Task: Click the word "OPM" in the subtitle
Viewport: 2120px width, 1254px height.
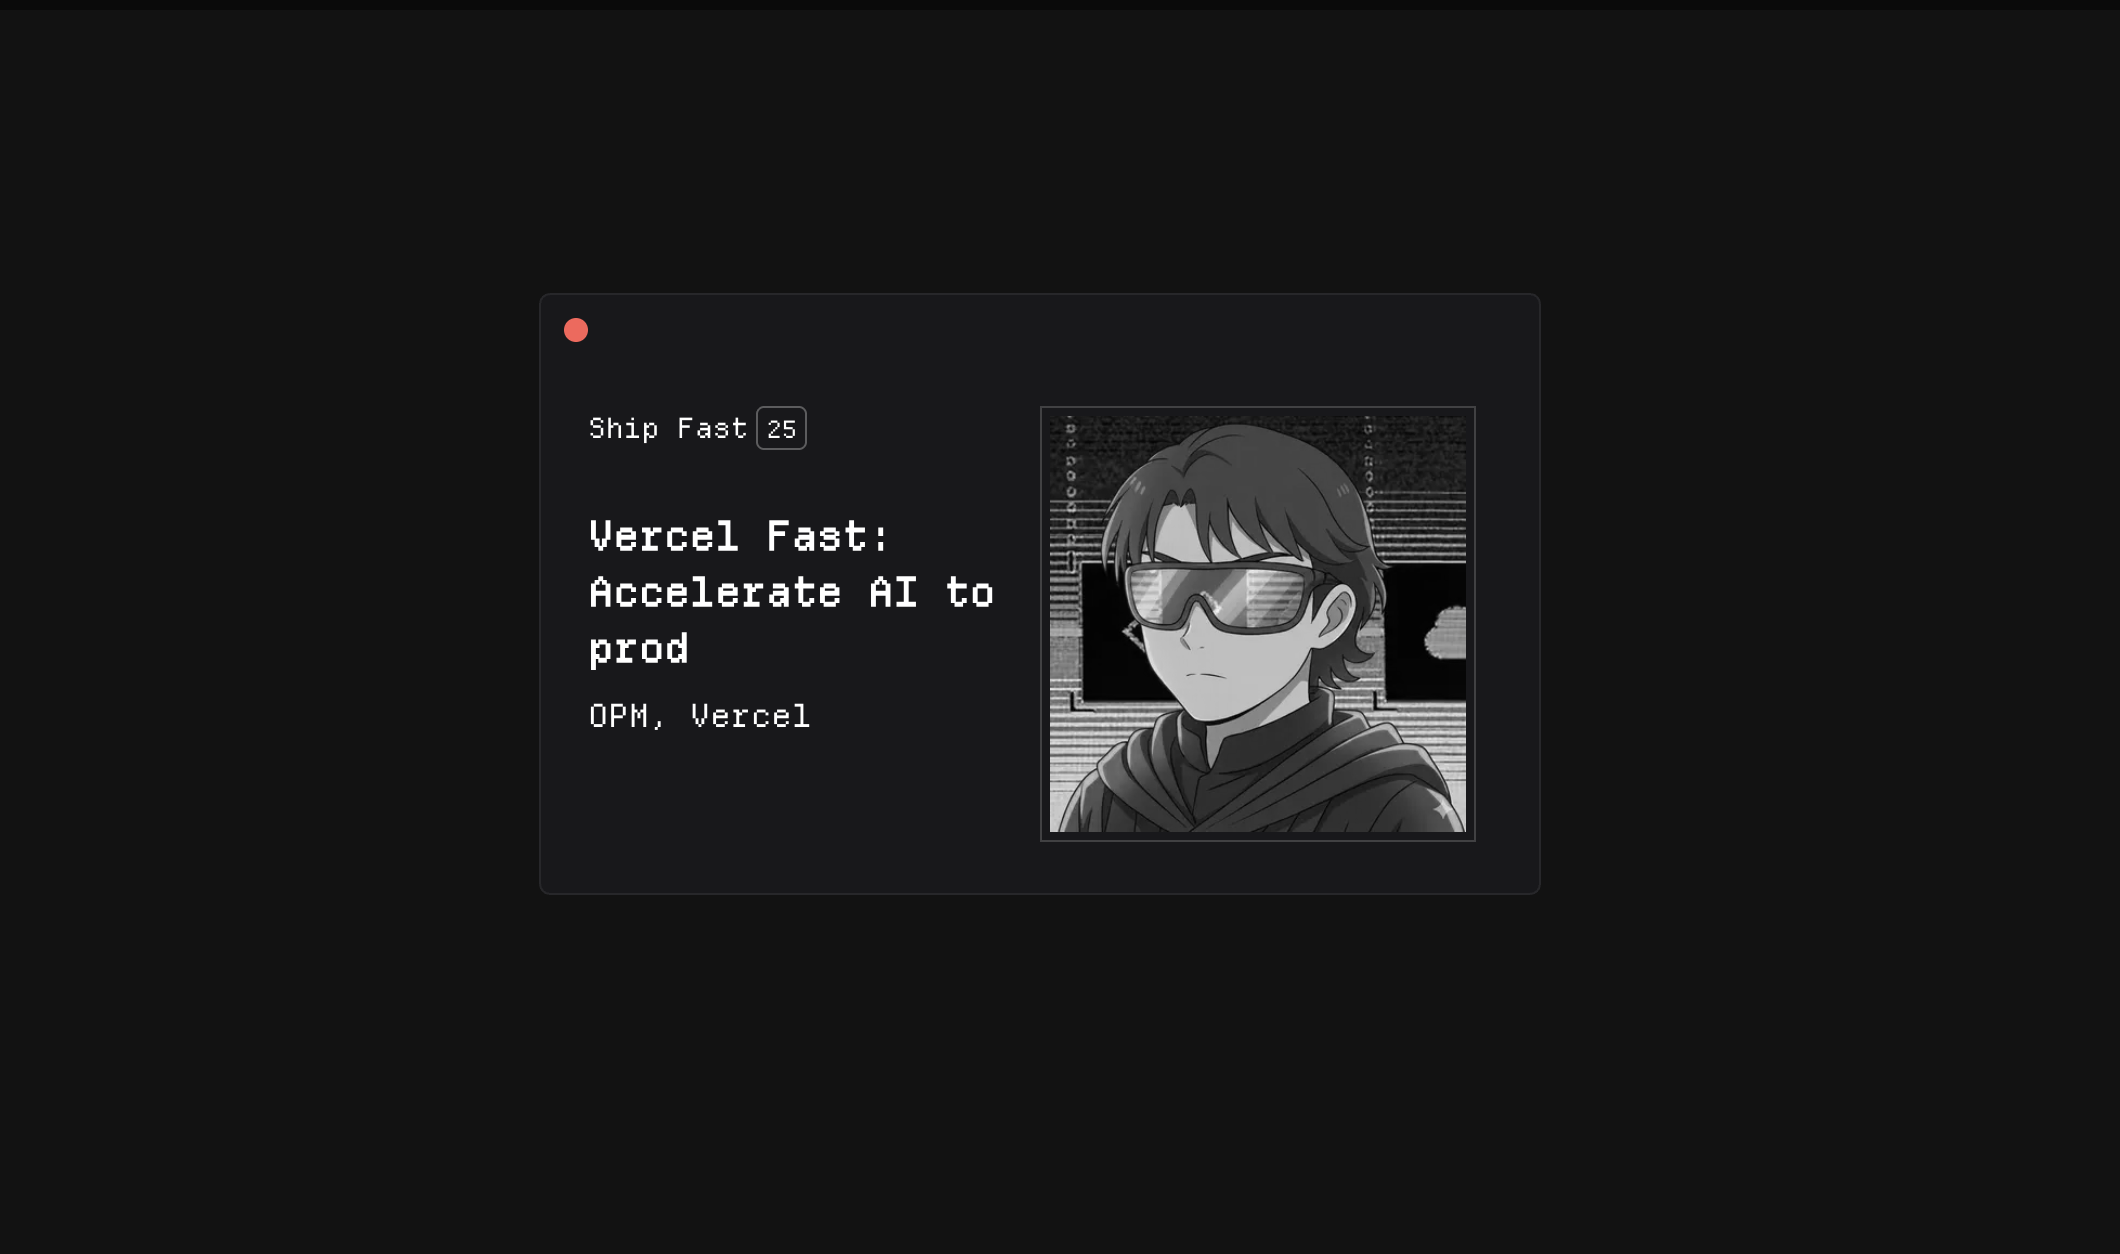Action: [x=619, y=716]
